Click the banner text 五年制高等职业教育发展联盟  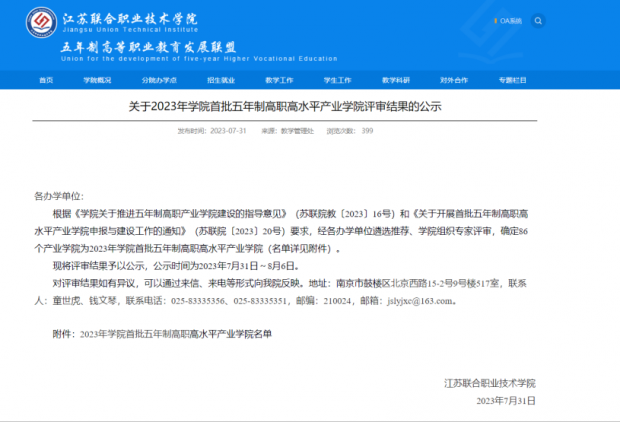149,47
